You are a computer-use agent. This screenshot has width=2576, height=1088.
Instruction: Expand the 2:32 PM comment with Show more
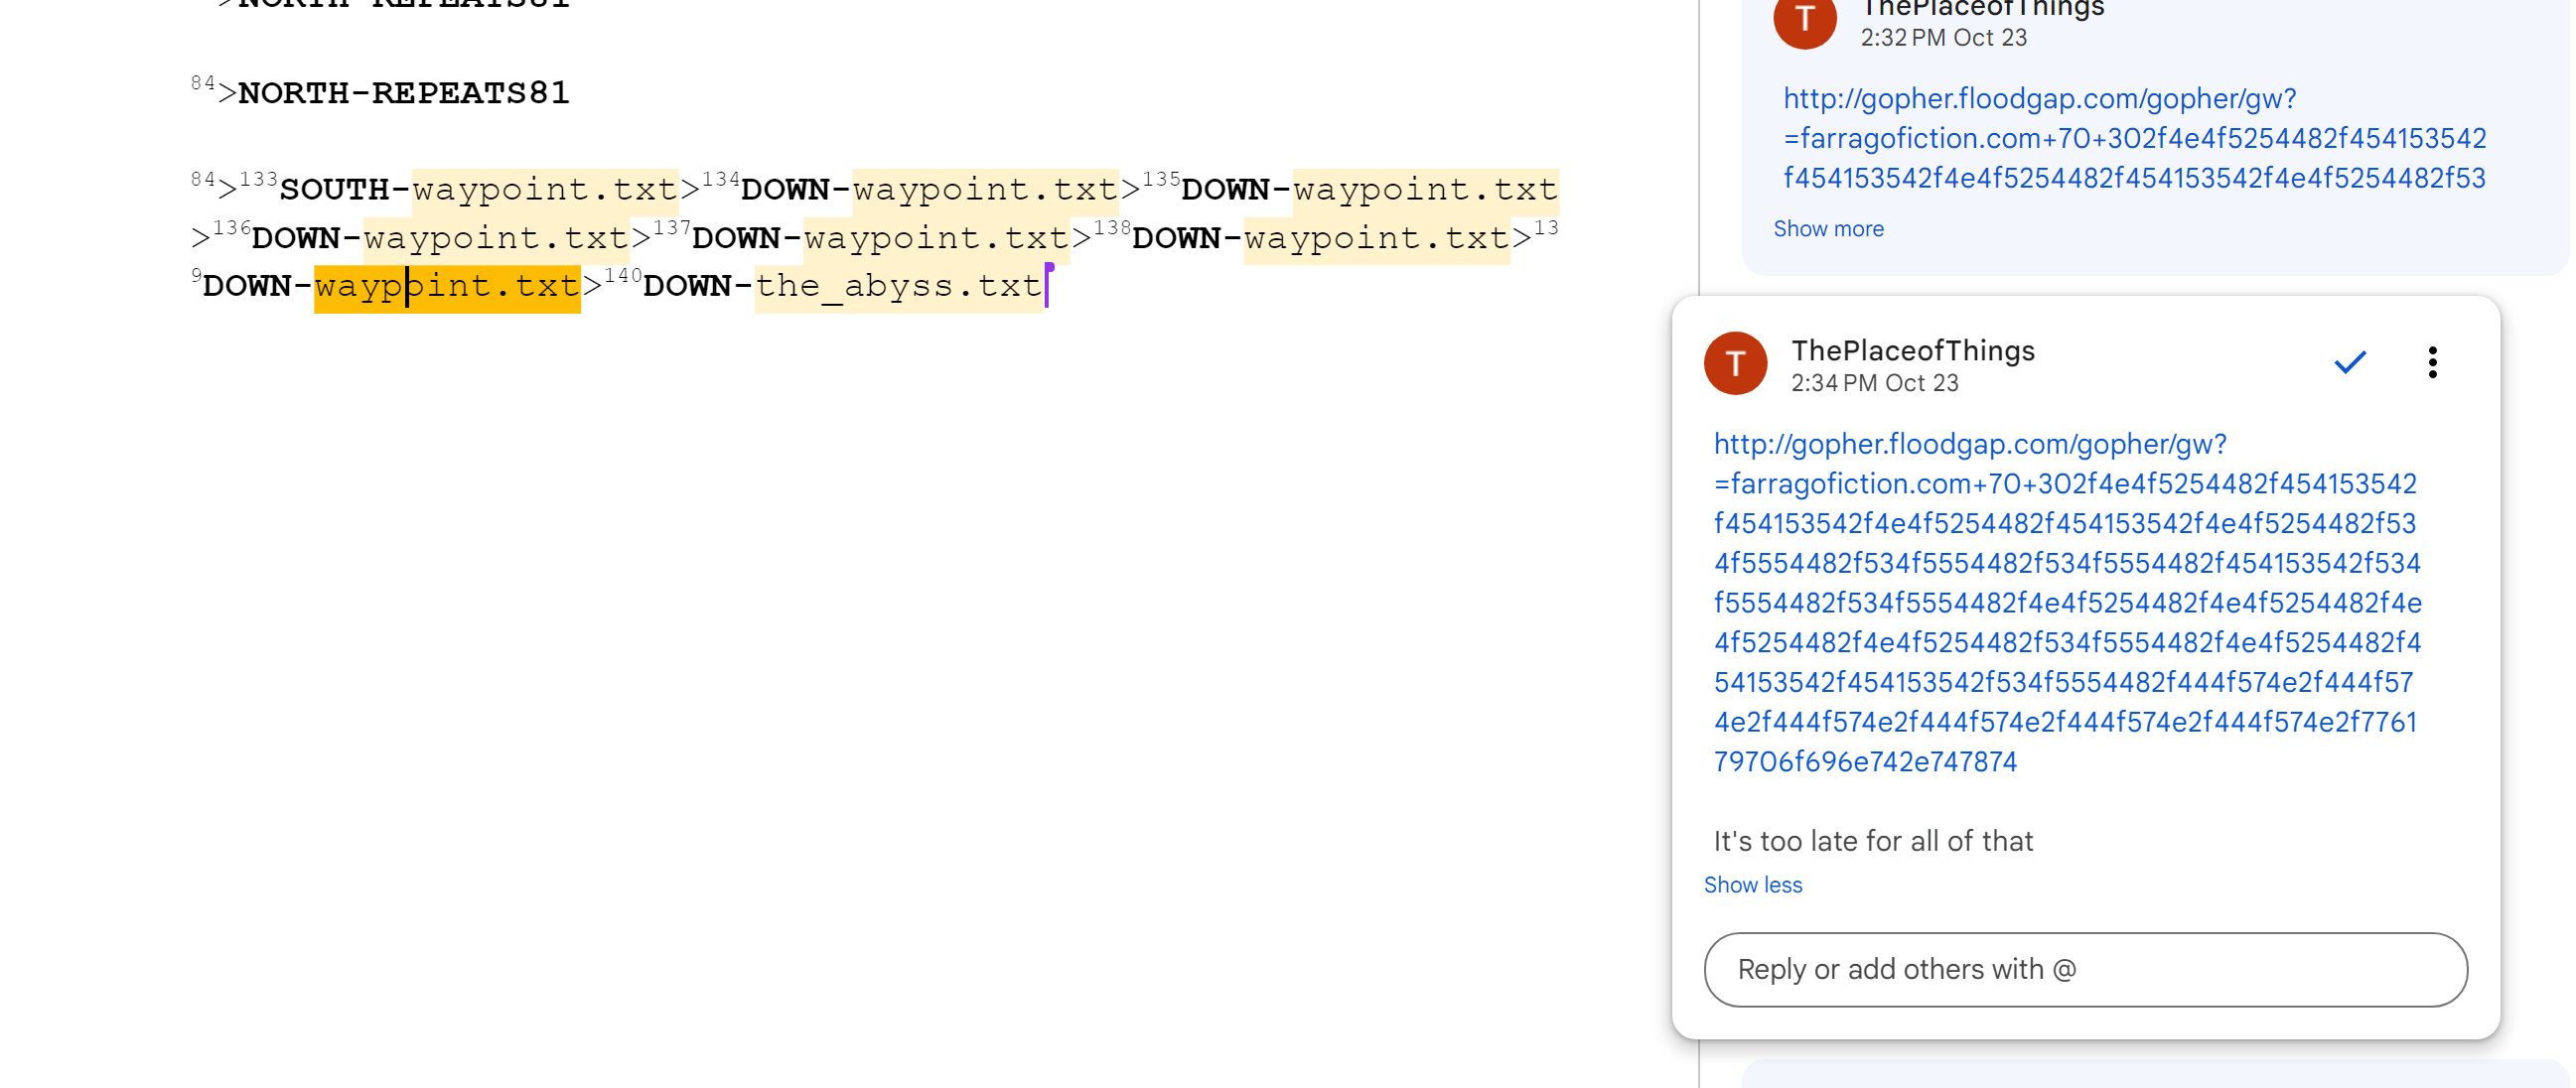[x=1828, y=229]
